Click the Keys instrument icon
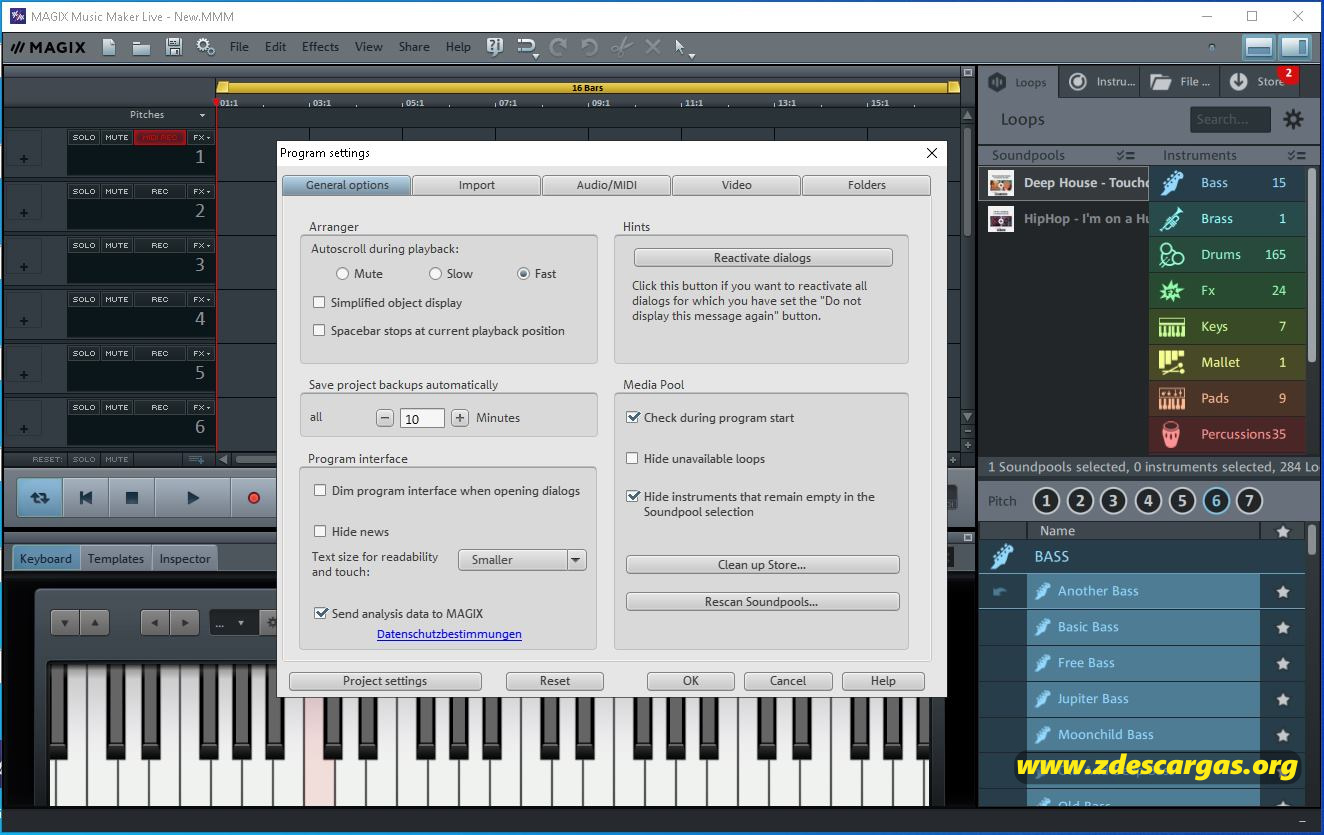Screen dimensions: 1324x835 click(x=1172, y=327)
